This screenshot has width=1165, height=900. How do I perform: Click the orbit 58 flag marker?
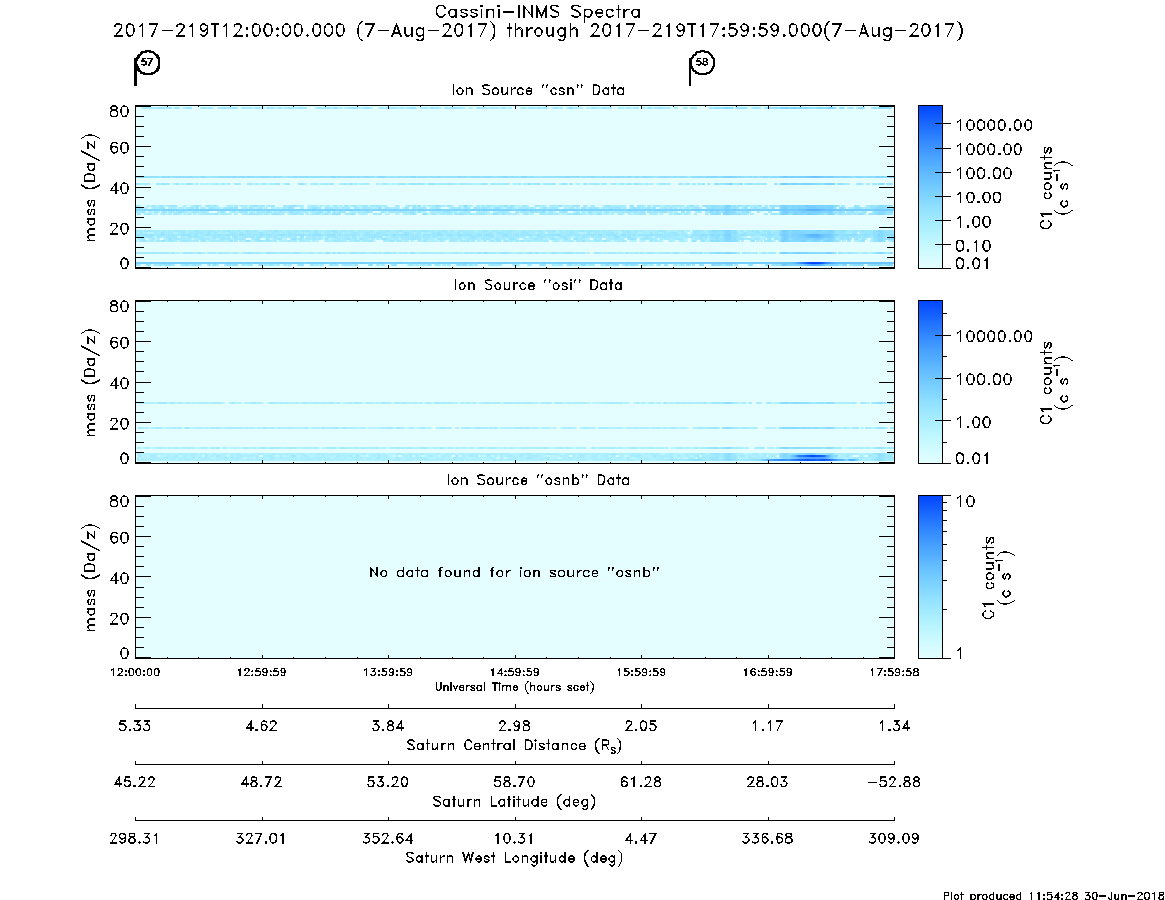point(701,67)
